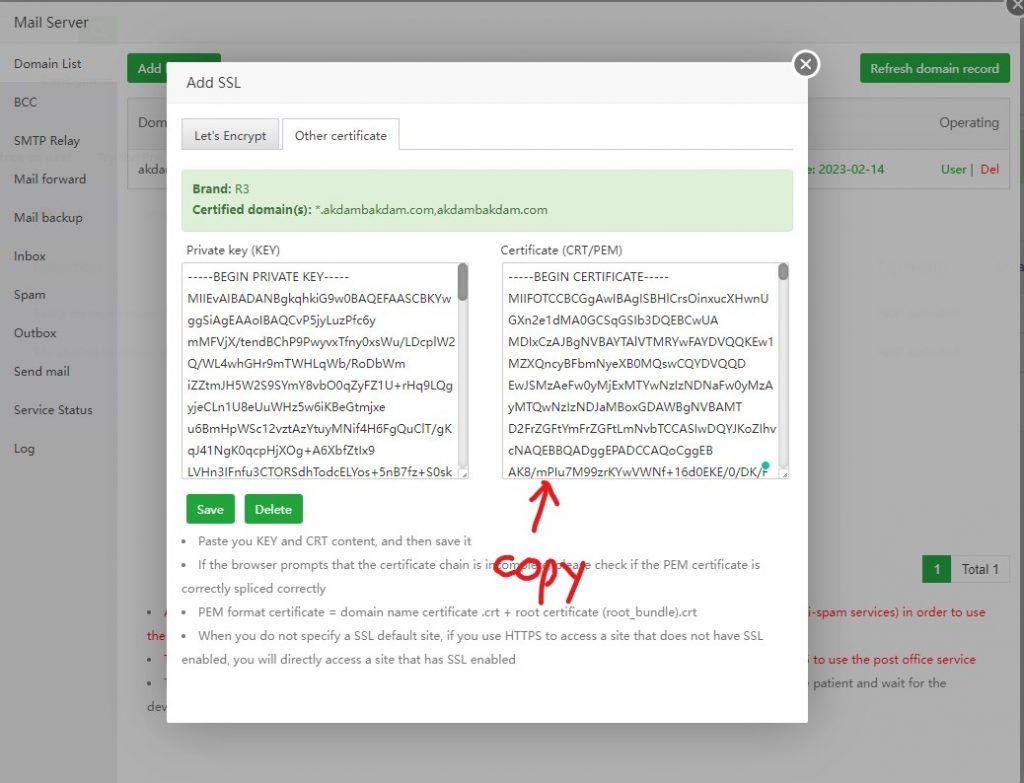
Task: Open the BCC sidebar item
Action: [x=25, y=102]
